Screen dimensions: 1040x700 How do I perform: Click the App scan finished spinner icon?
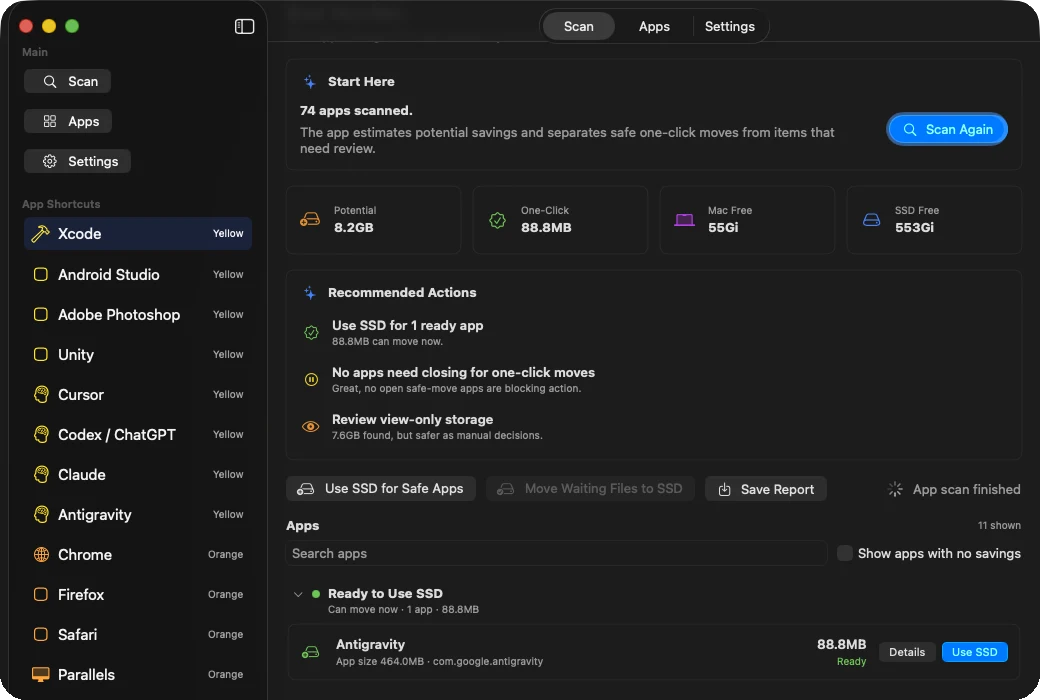[895, 489]
